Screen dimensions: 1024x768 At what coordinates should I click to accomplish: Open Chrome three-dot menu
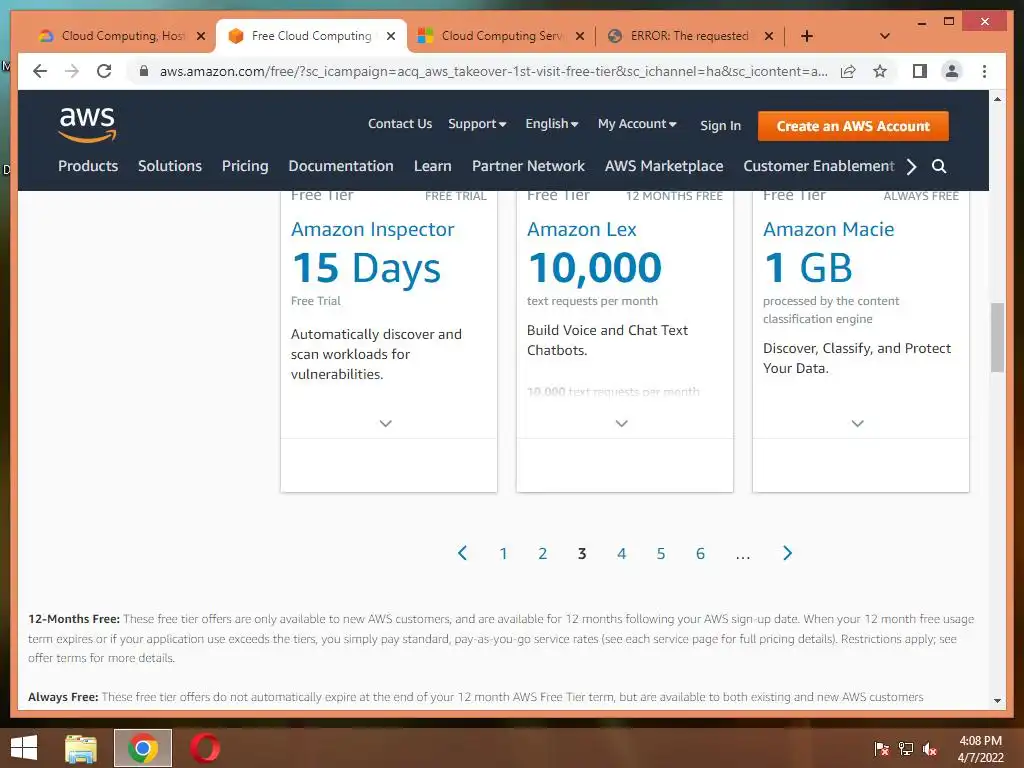click(x=984, y=71)
